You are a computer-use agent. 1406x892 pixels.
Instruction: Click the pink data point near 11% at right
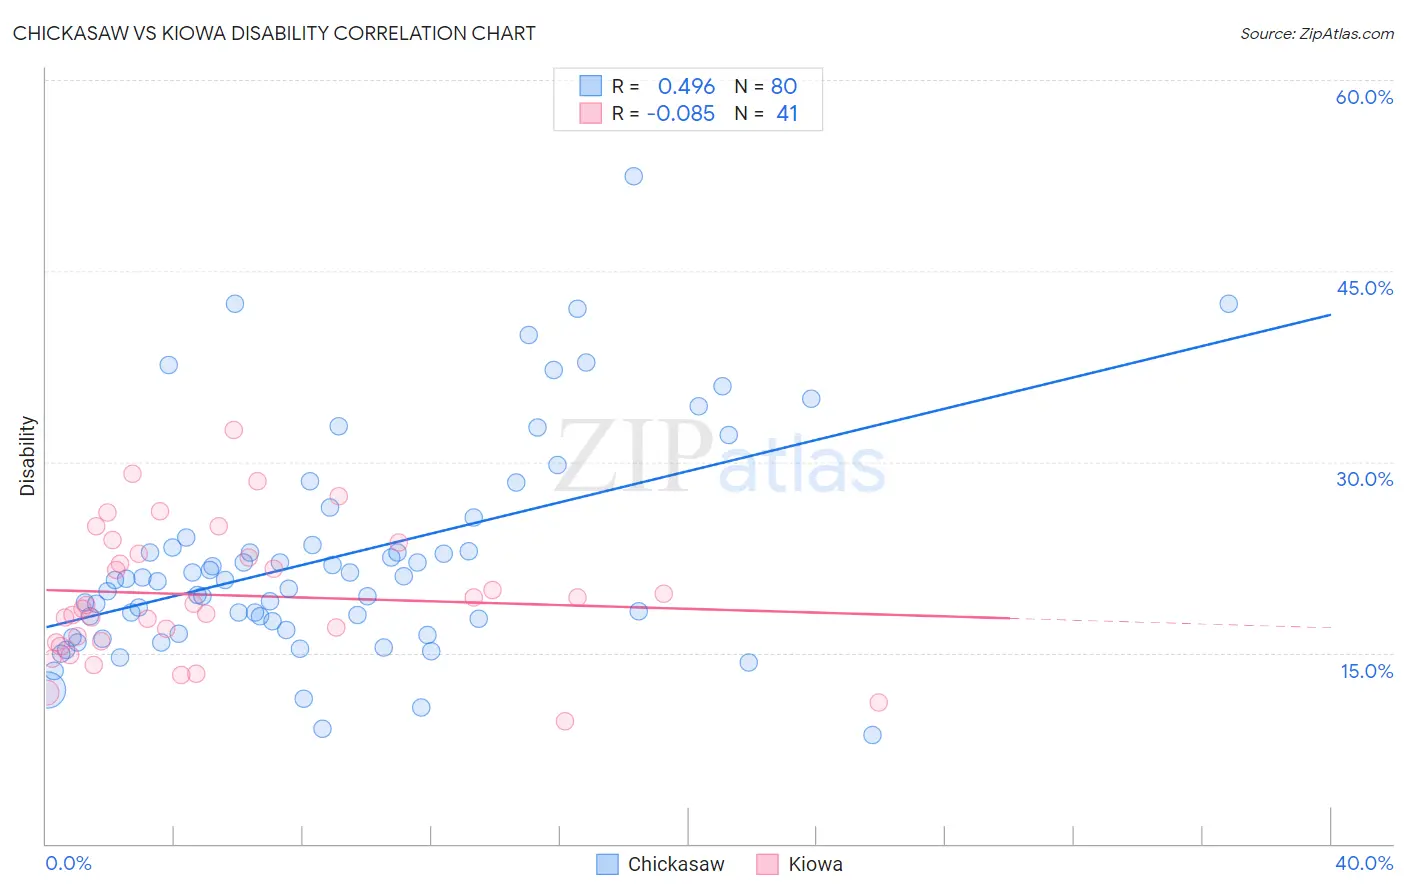tap(878, 702)
